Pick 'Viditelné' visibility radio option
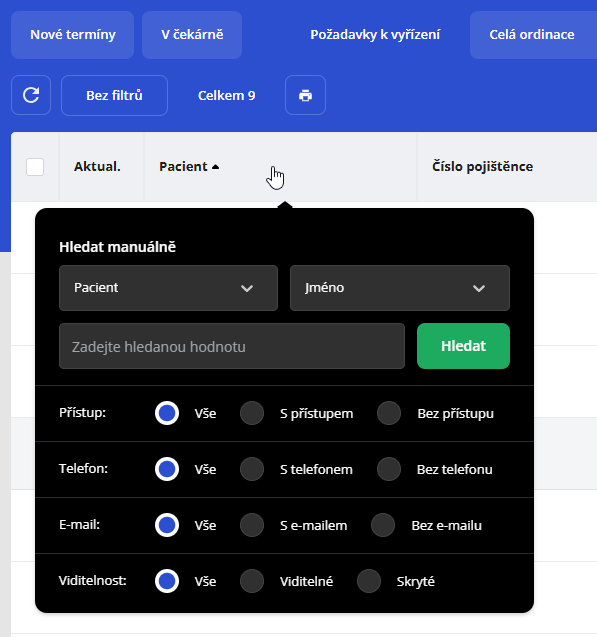The width and height of the screenshot is (597, 637). tap(252, 581)
